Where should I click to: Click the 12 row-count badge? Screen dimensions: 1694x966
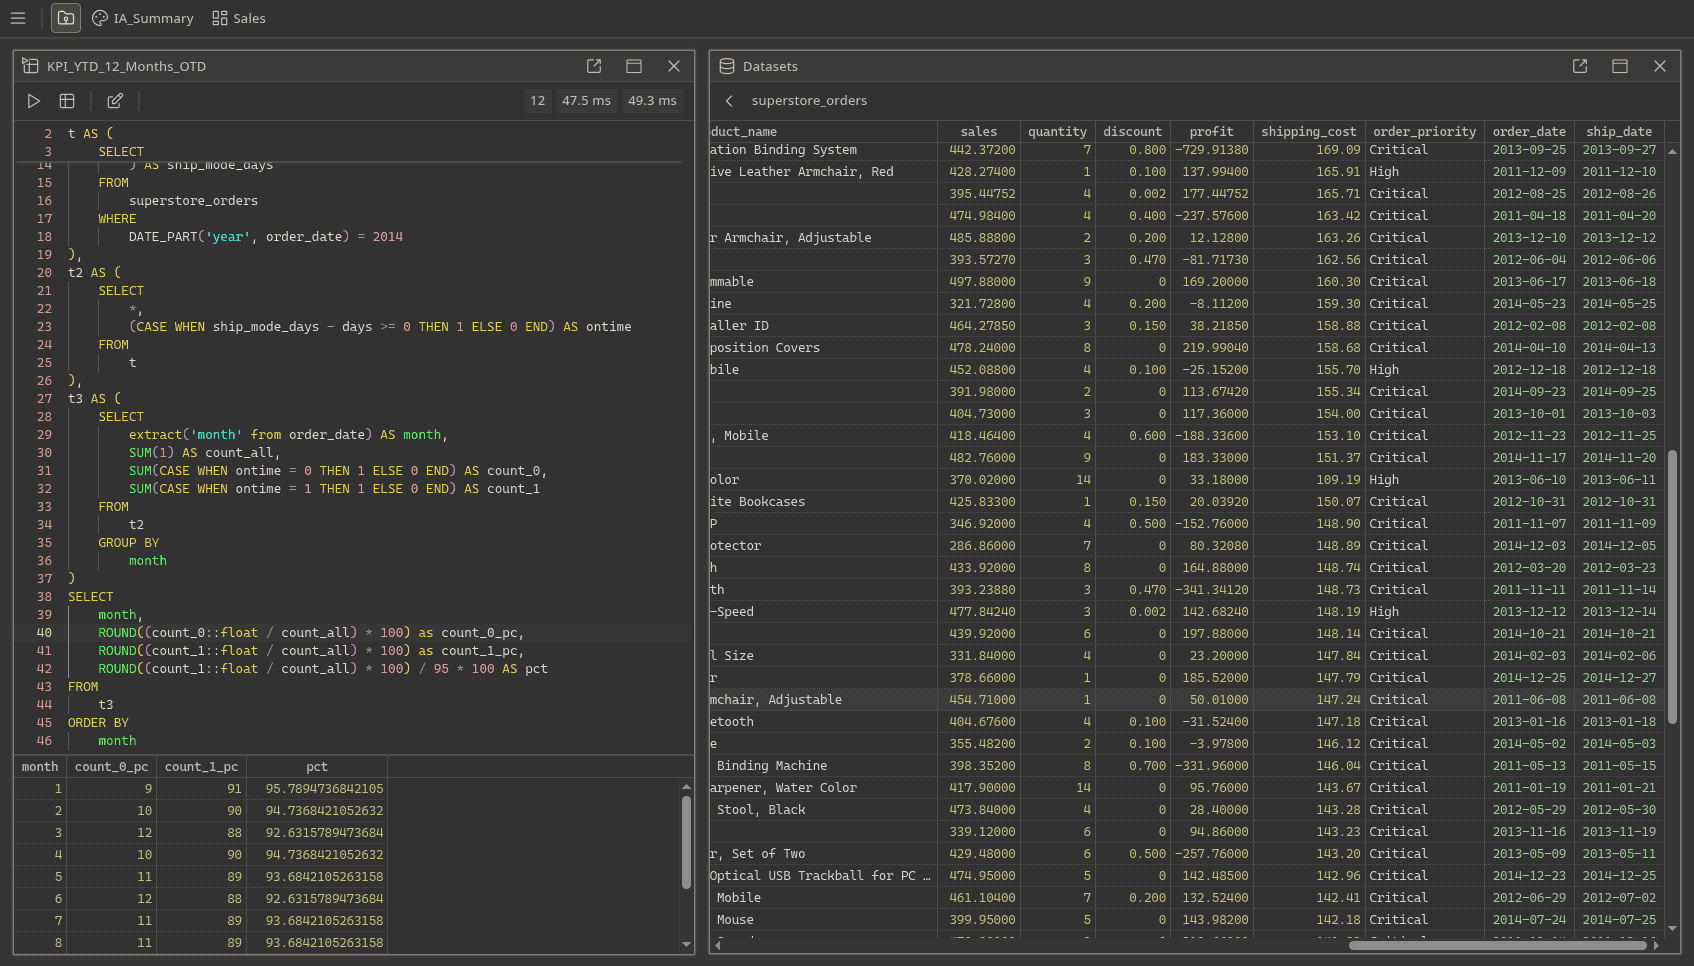537,100
